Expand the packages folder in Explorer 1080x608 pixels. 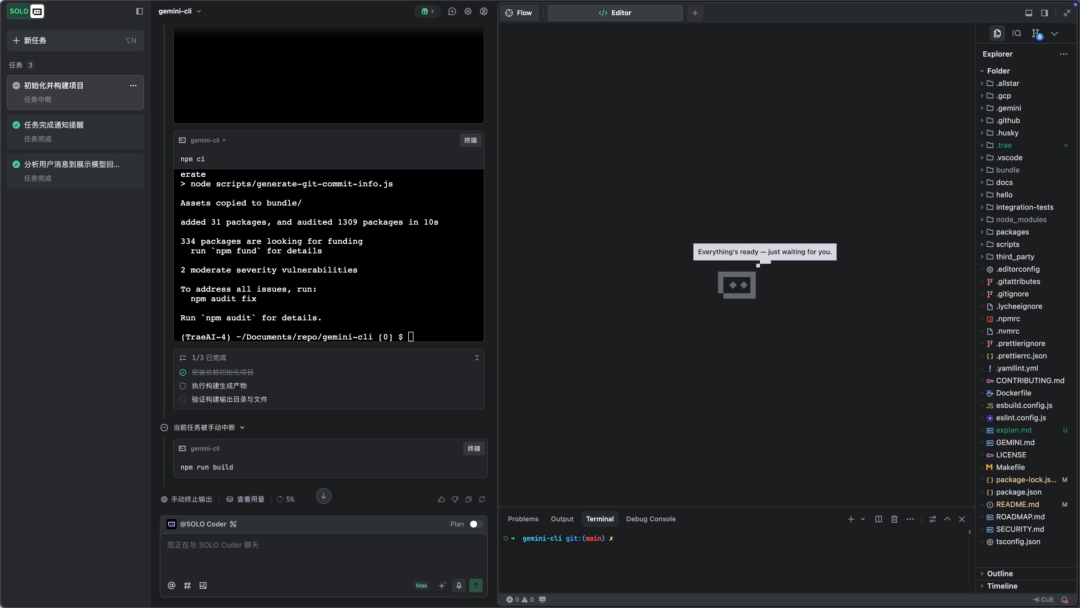tap(1012, 232)
